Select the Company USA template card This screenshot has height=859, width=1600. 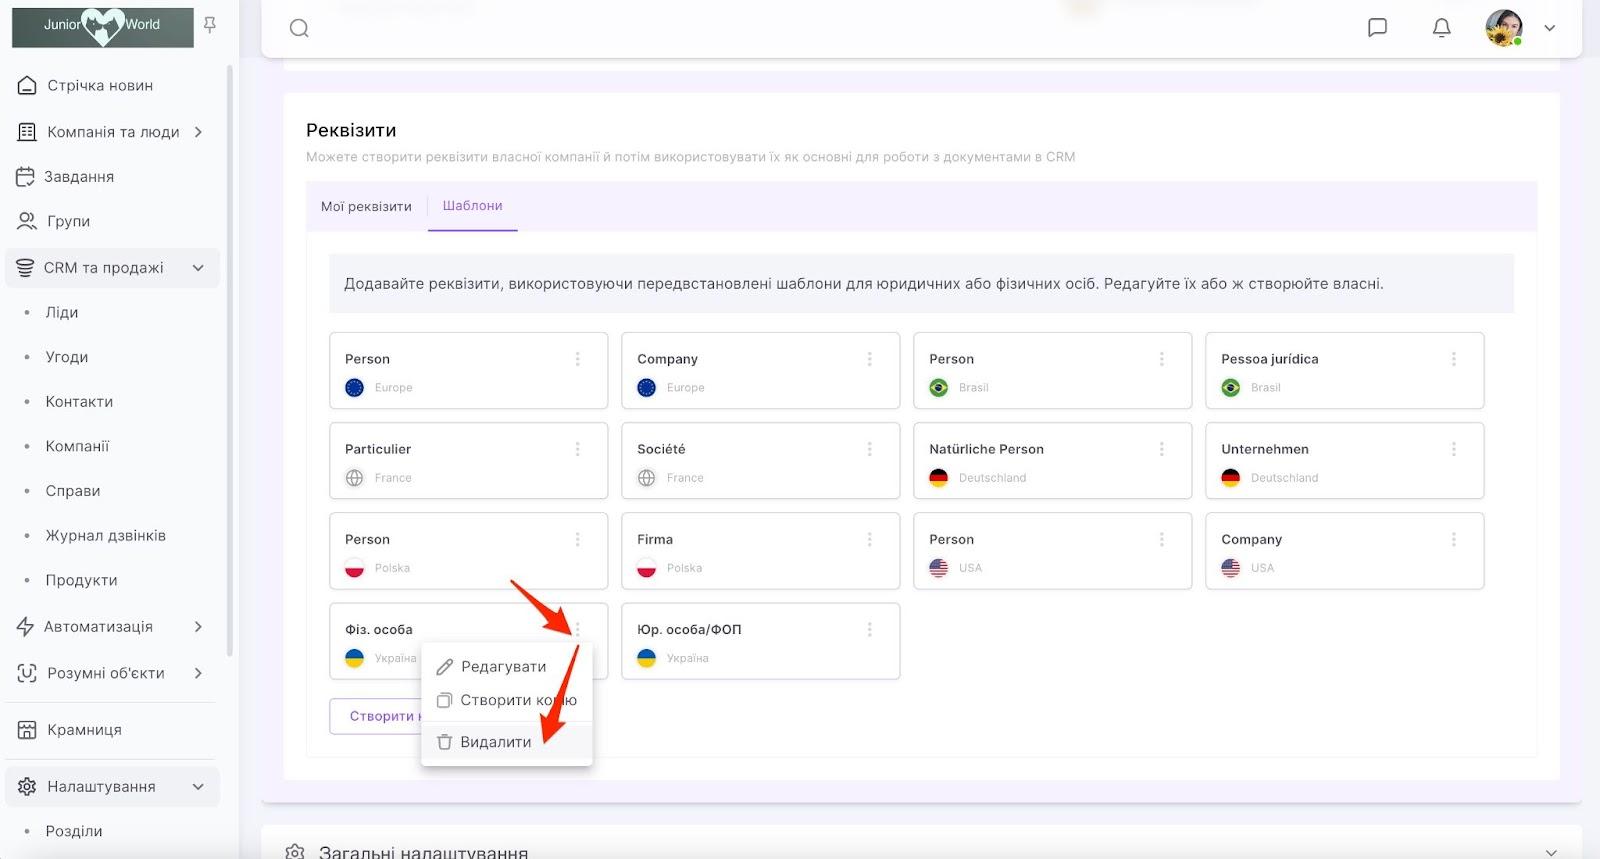(1344, 551)
